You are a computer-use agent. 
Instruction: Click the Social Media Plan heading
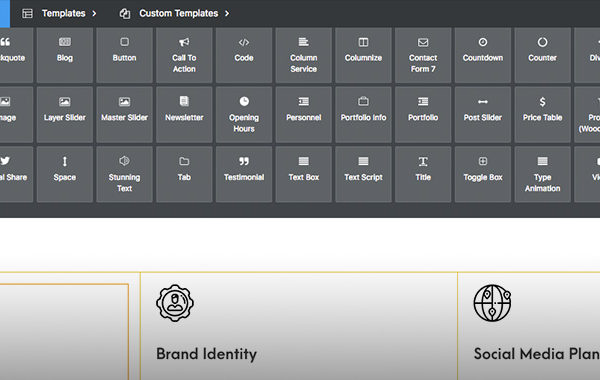536,354
